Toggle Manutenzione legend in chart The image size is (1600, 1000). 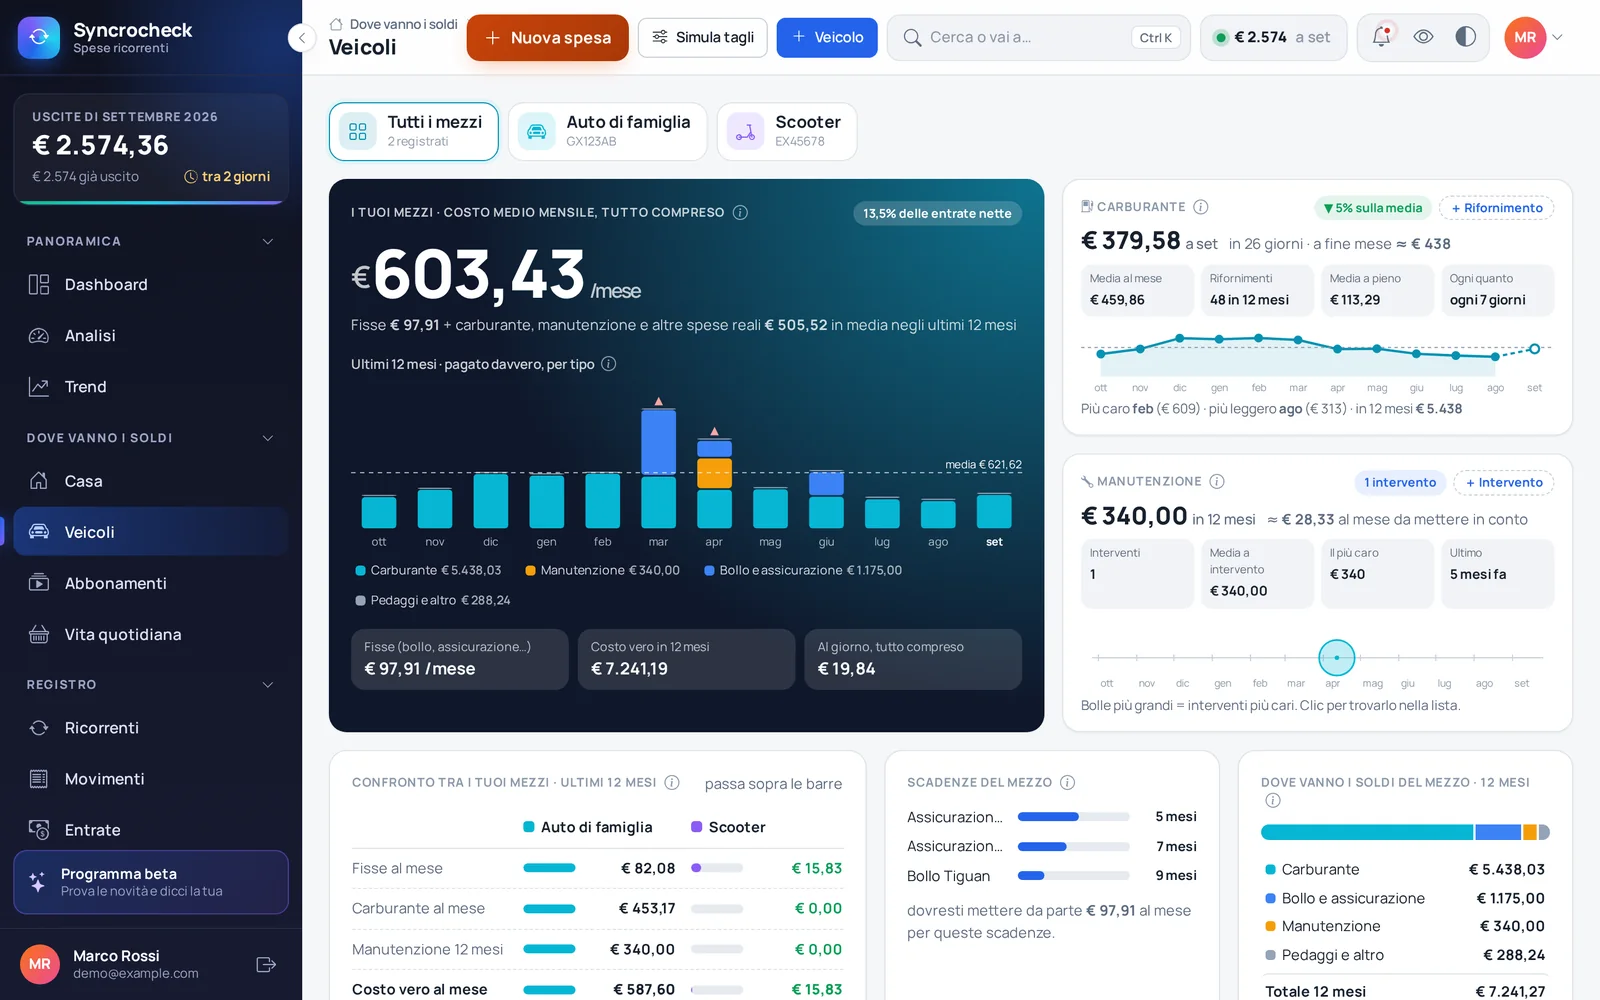tap(602, 570)
